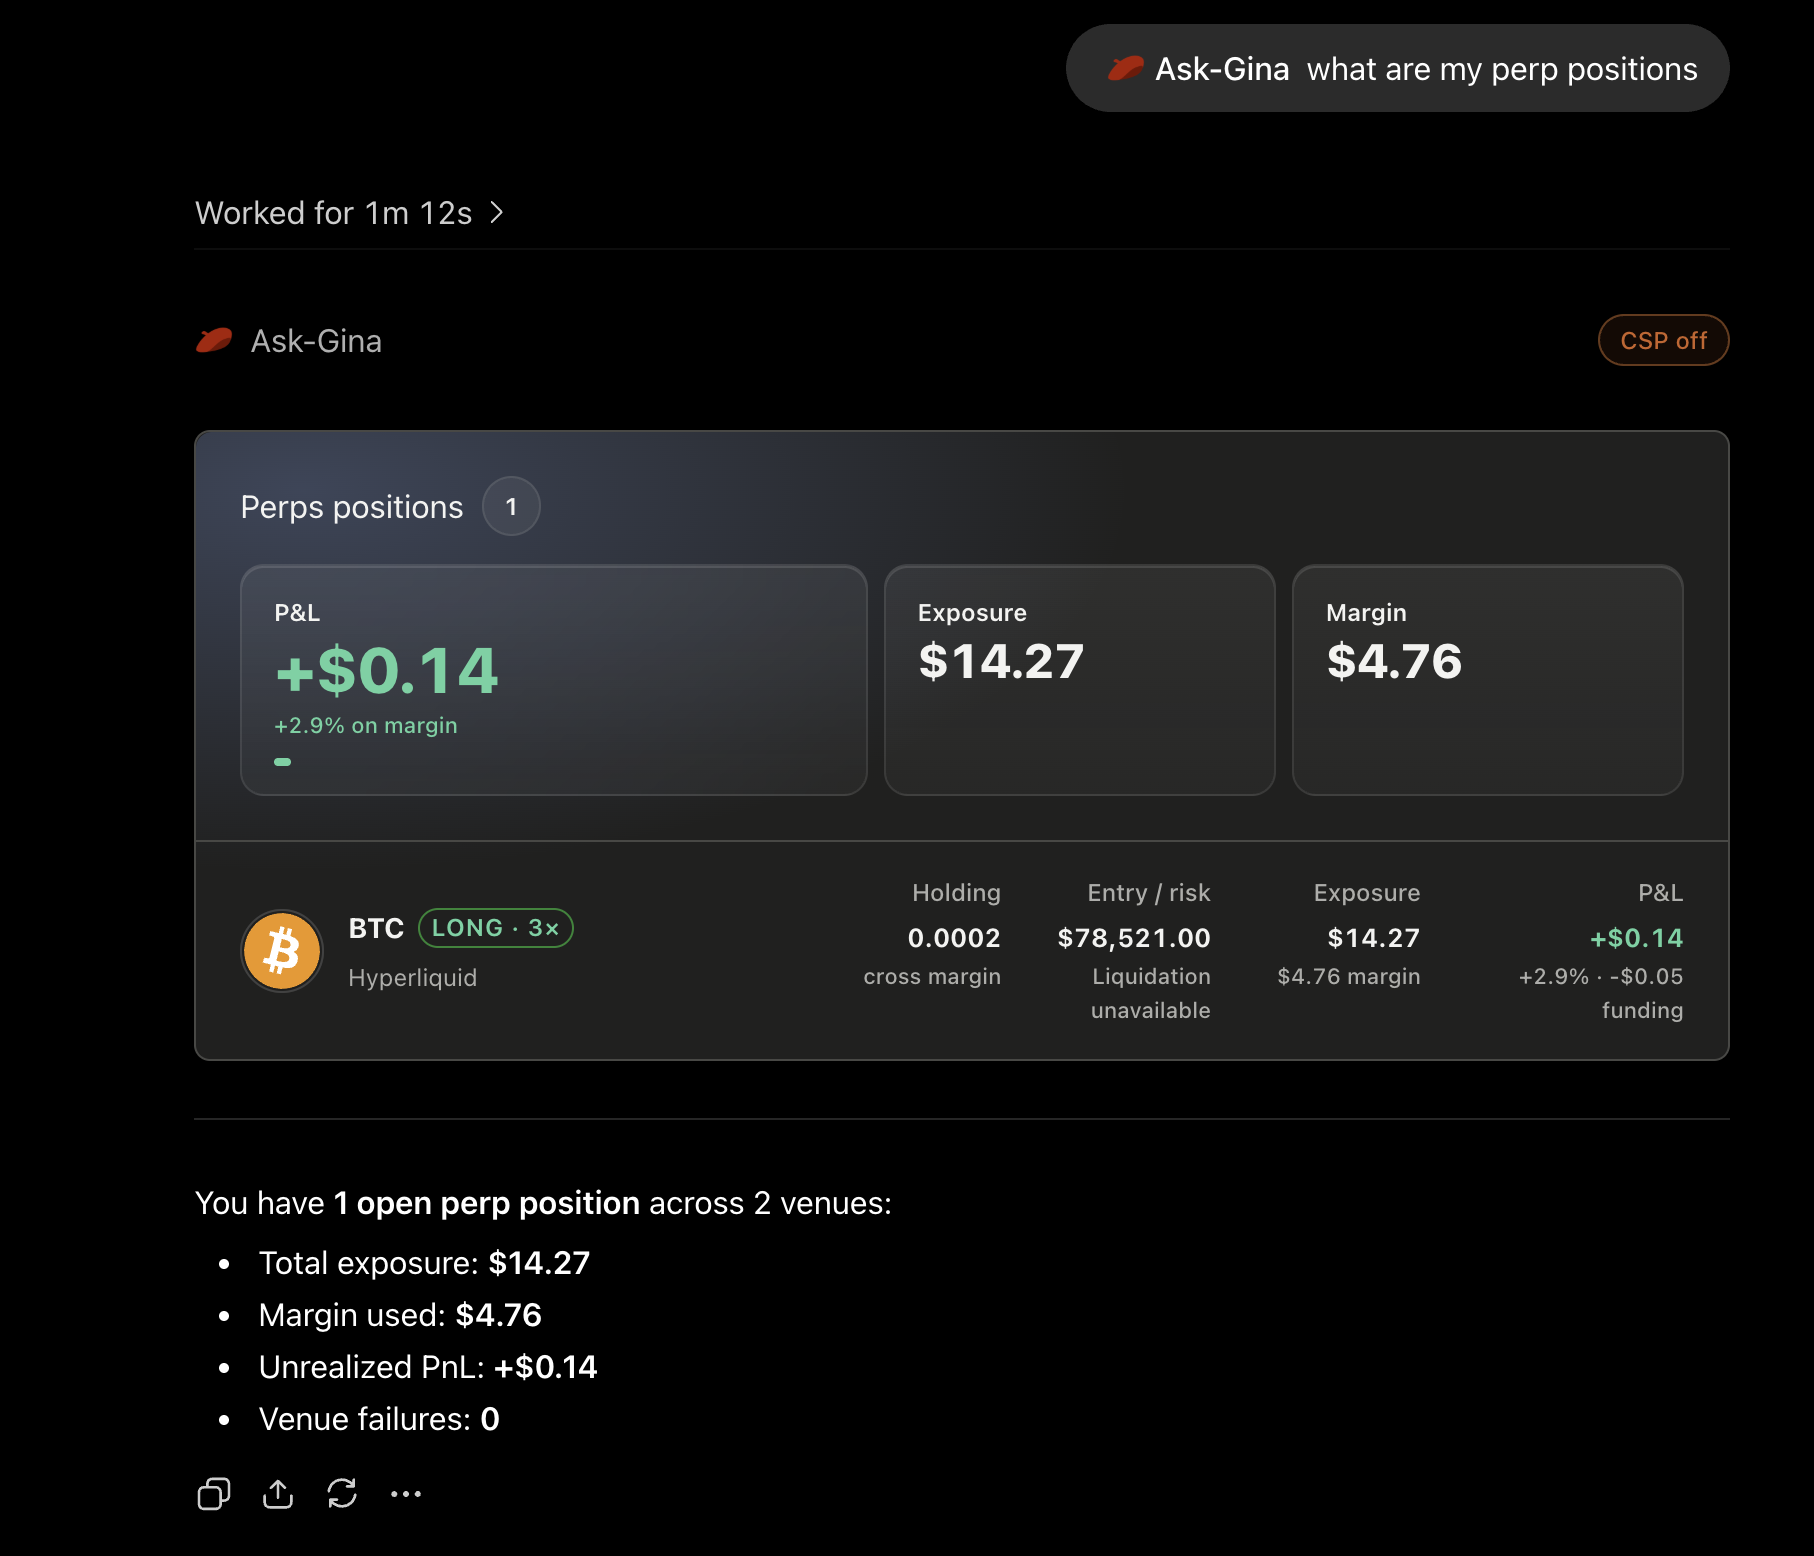Screen dimensions: 1814x1556
Task: Click the positions count badge showing 1
Action: point(511,507)
